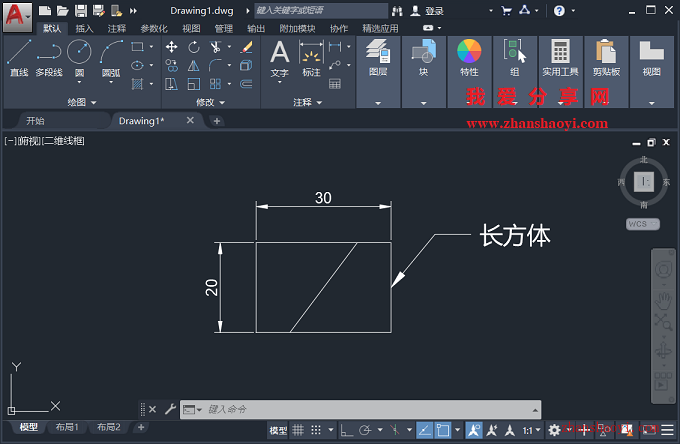
Task: Activate the Move tool
Action: [x=171, y=47]
